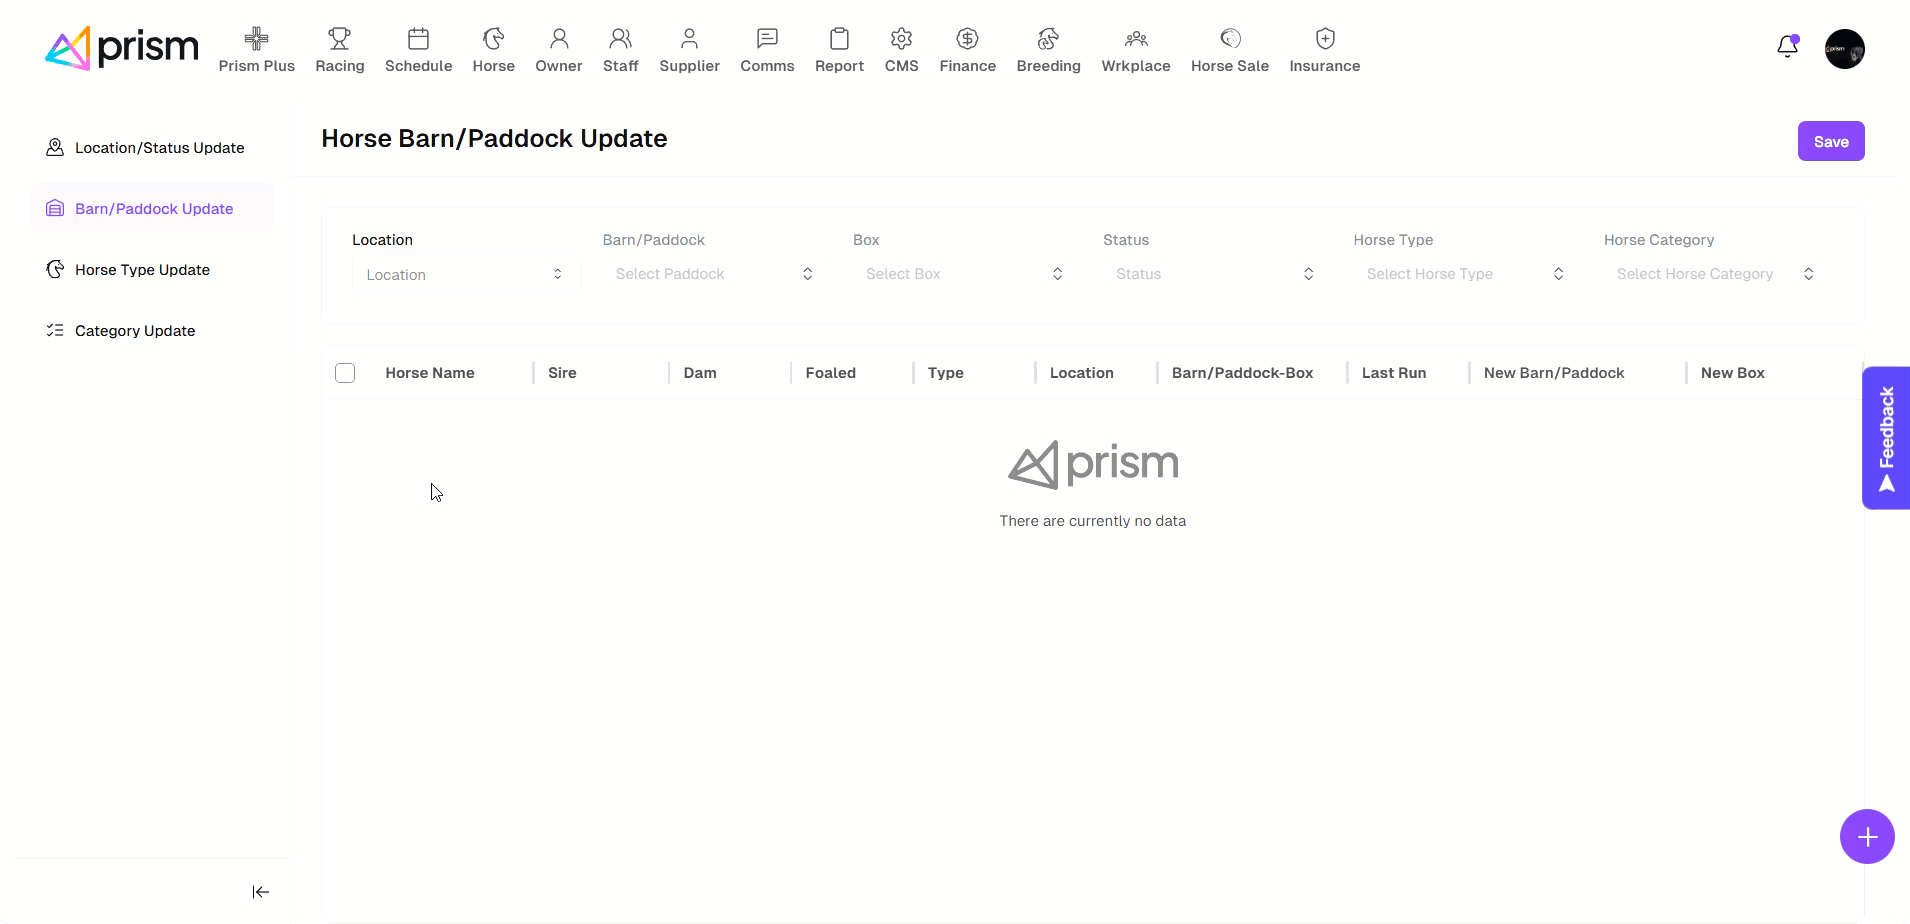Screen dimensions: 1910x924
Task: Open the Feedback side tab
Action: pyautogui.click(x=1886, y=438)
